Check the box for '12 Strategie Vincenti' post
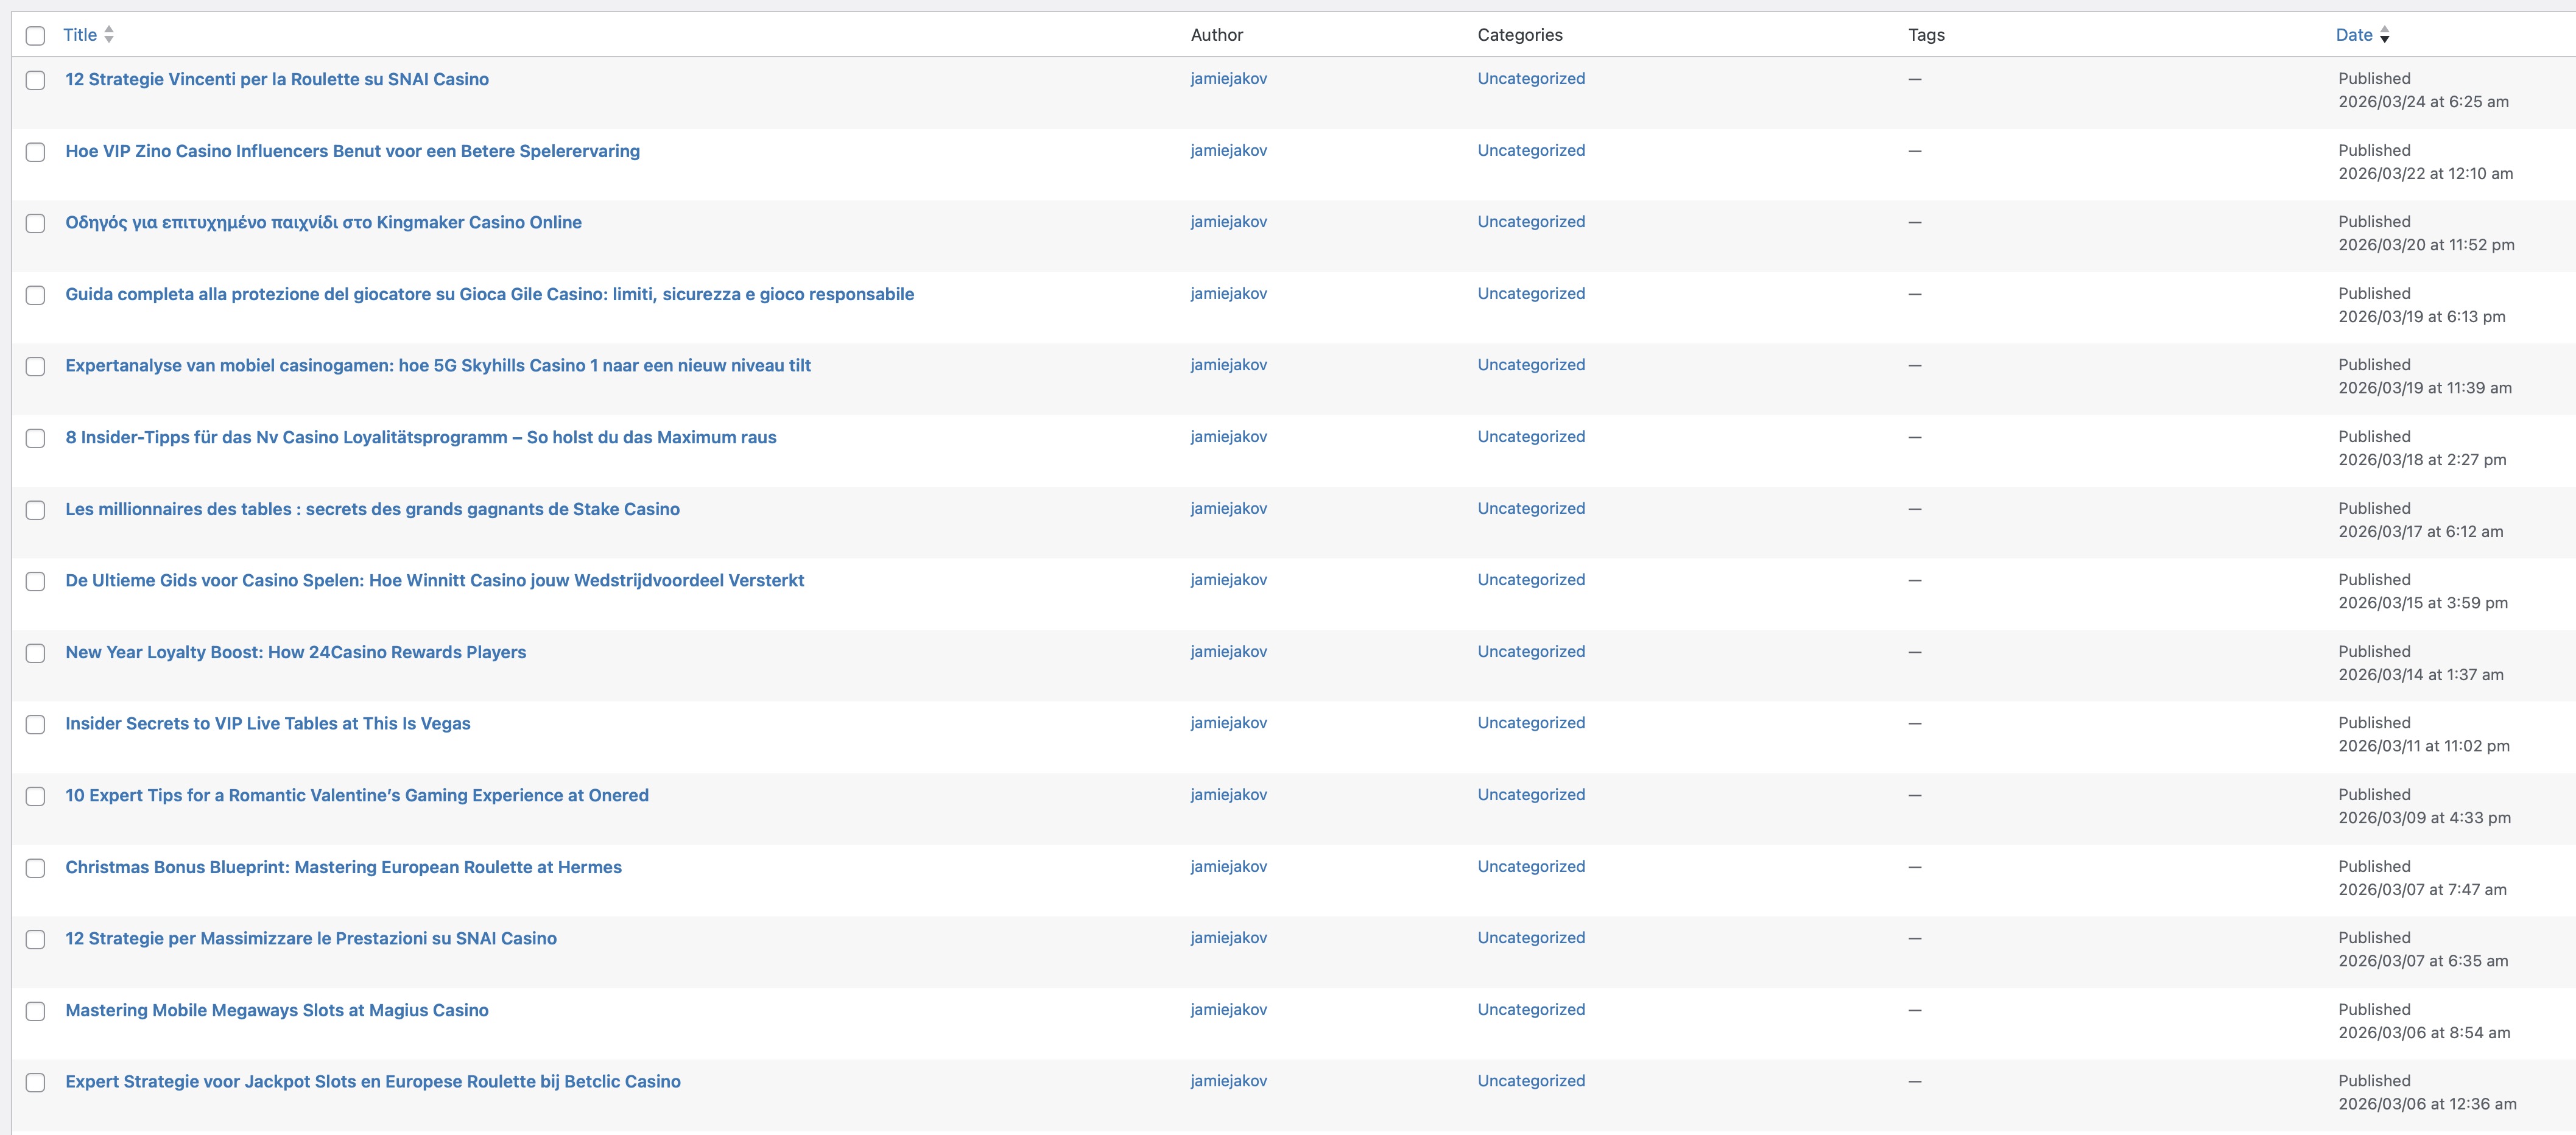Viewport: 2576px width, 1135px height. click(35, 80)
